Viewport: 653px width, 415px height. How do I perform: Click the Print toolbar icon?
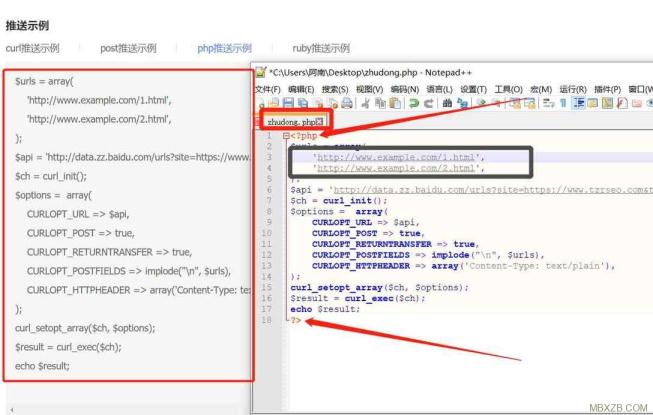point(347,103)
